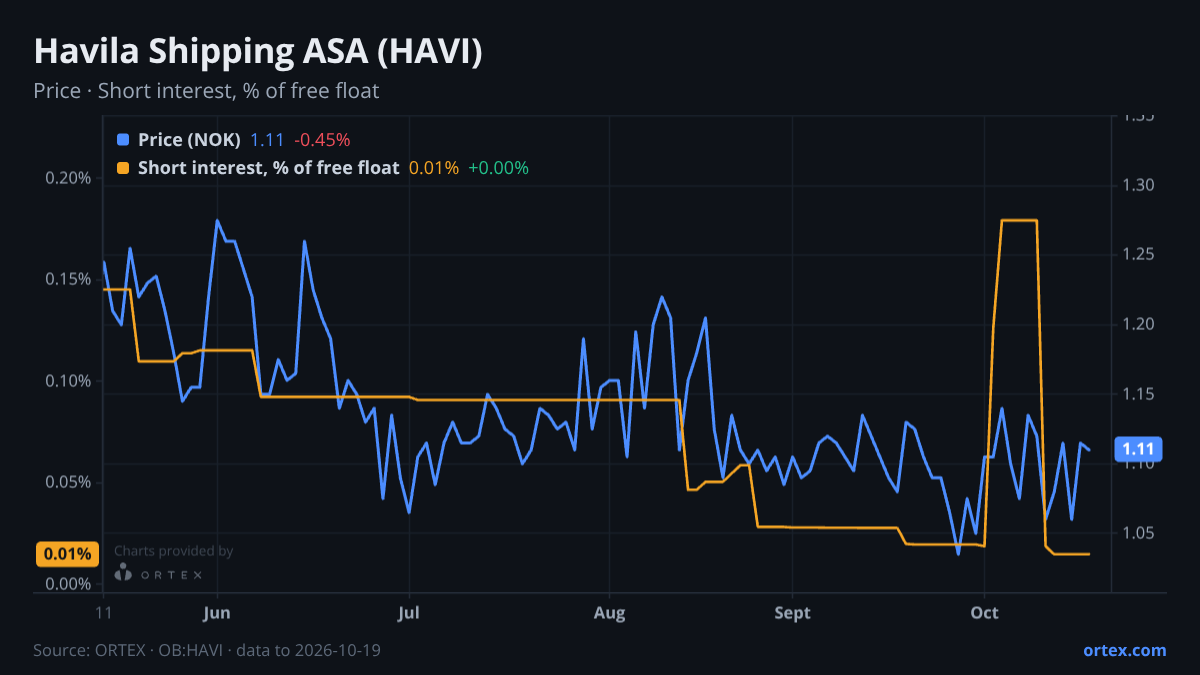The height and width of the screenshot is (675, 1200).
Task: Click the 'Jun' x-axis label
Action: (x=217, y=613)
